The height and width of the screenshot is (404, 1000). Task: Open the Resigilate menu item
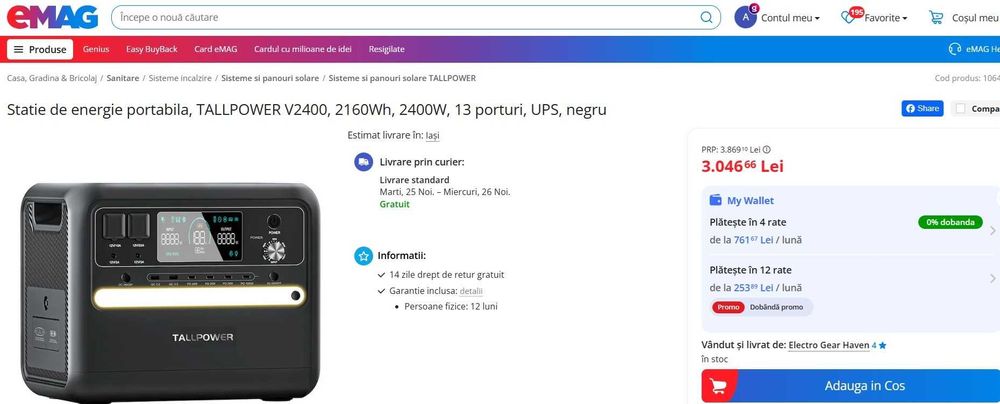coord(387,49)
